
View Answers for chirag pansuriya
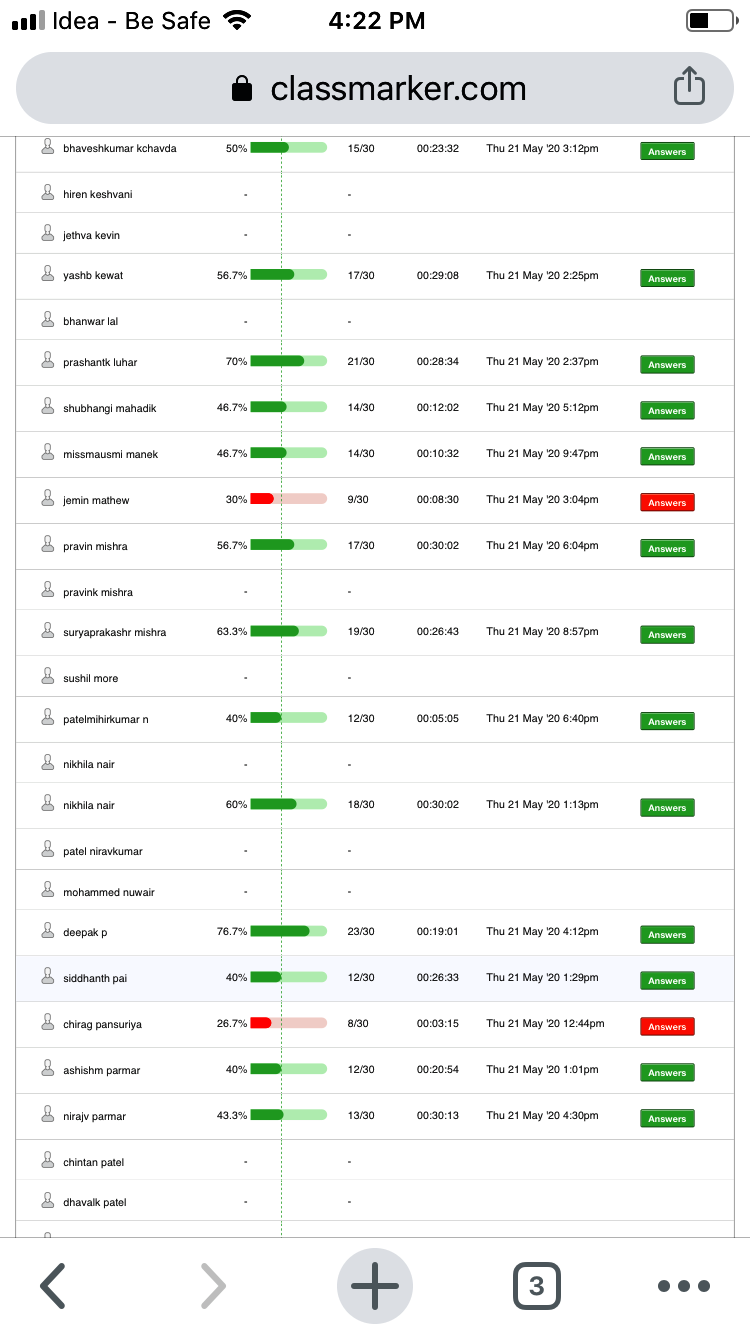point(667,1026)
